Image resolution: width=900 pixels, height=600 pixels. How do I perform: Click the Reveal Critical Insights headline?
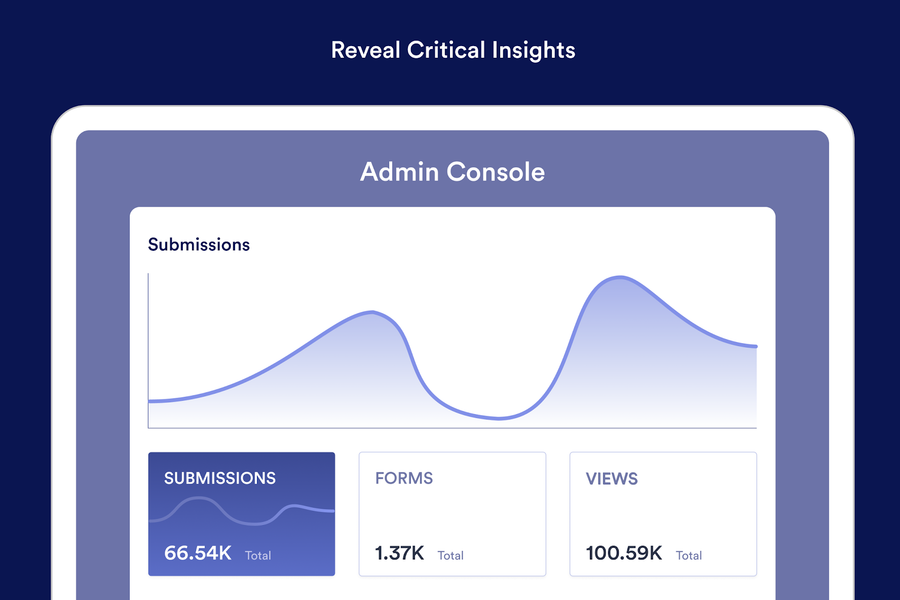click(453, 51)
